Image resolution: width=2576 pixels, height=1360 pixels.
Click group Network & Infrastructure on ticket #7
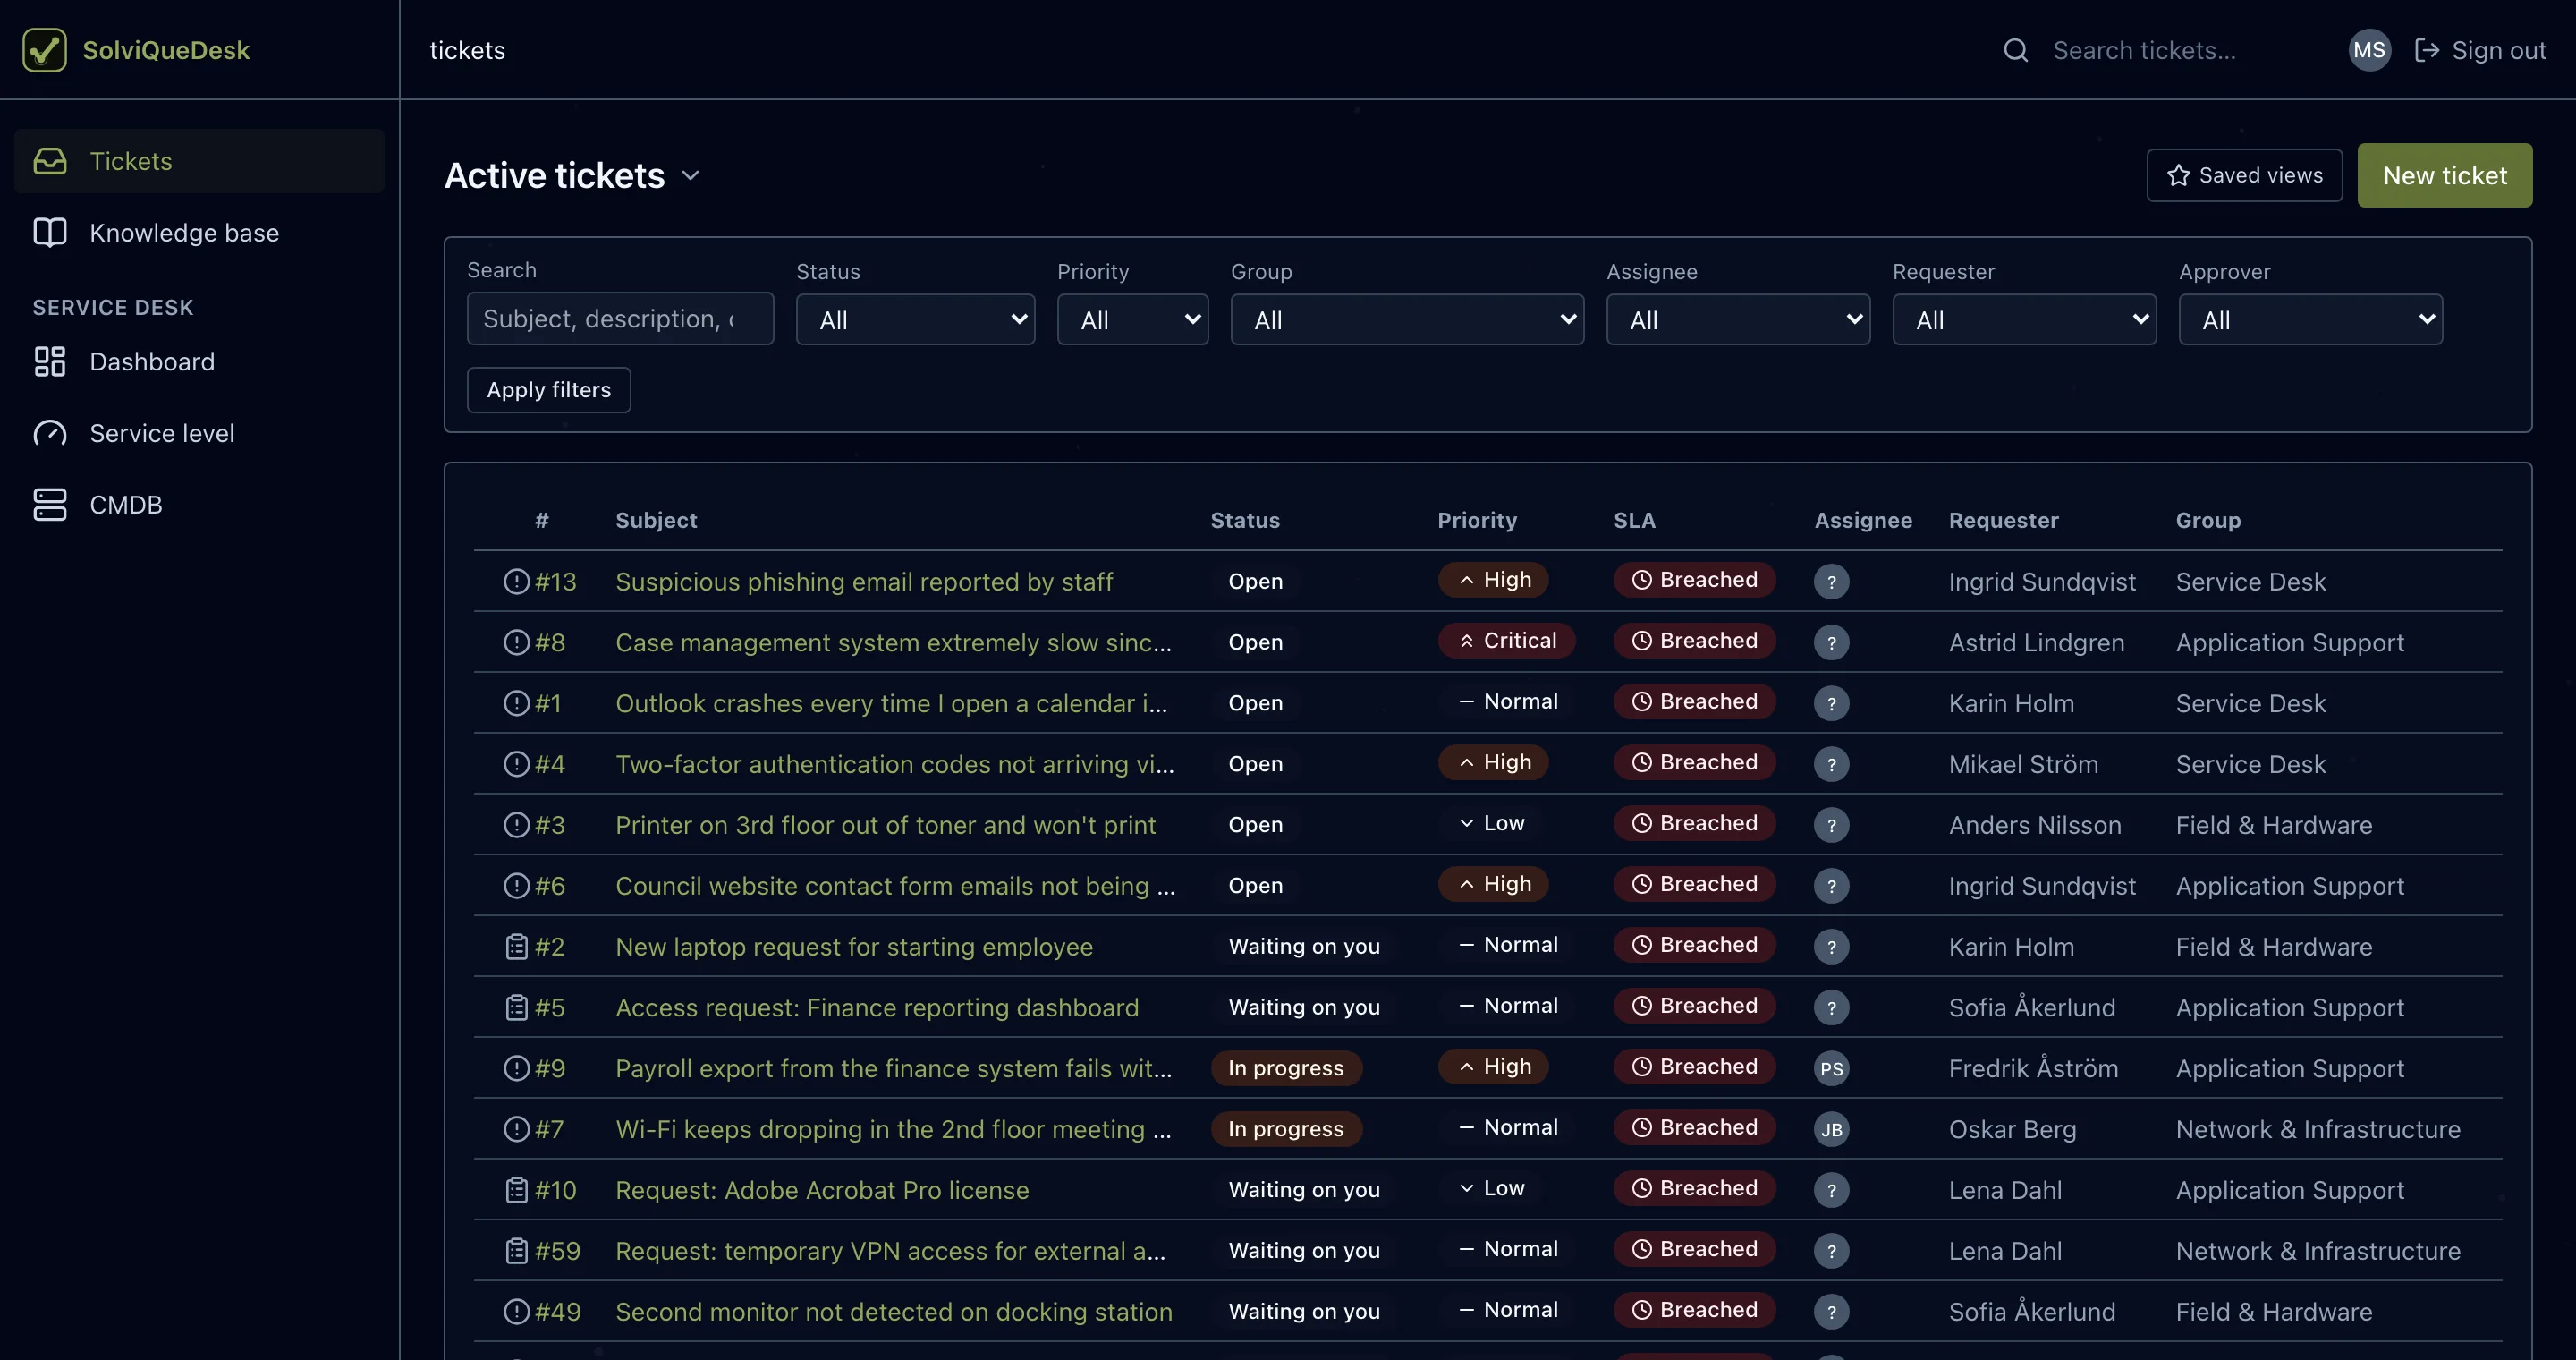click(2318, 1129)
